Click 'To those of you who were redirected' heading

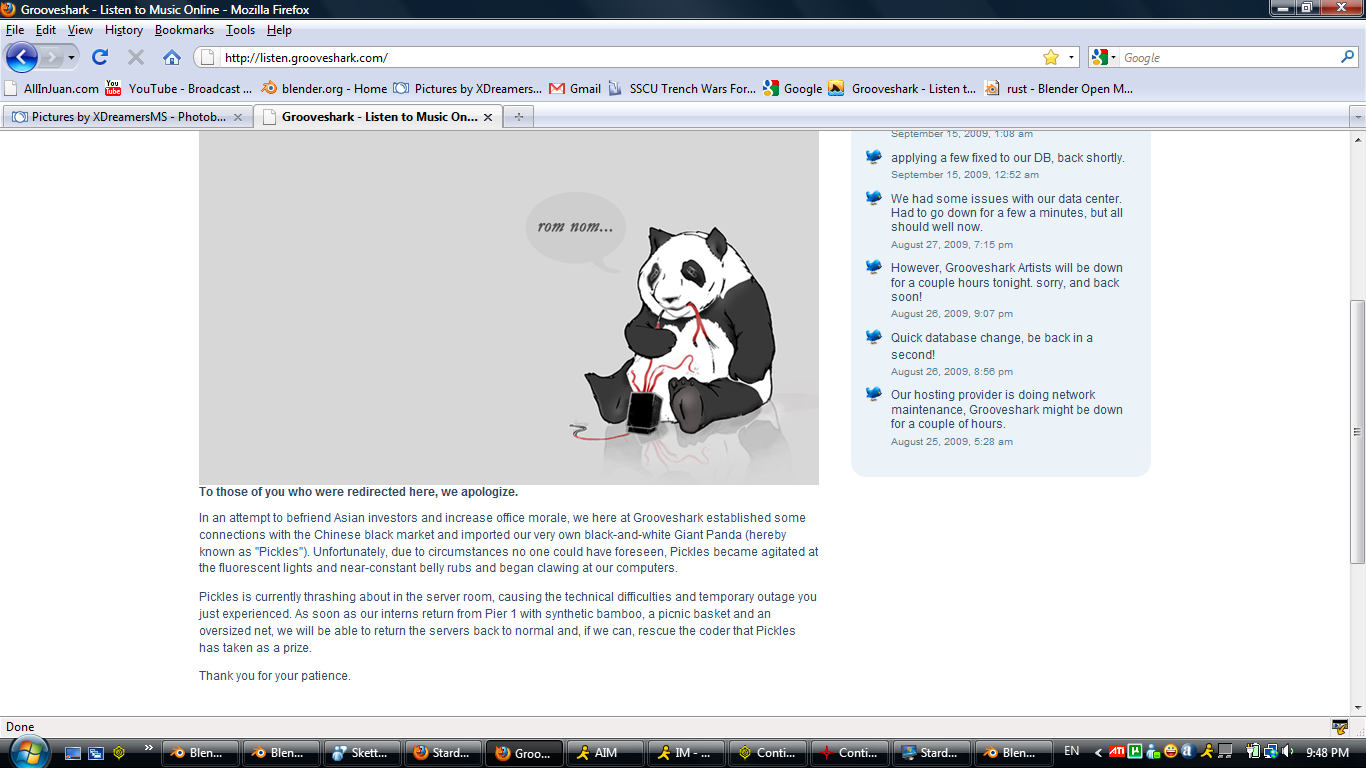(358, 492)
